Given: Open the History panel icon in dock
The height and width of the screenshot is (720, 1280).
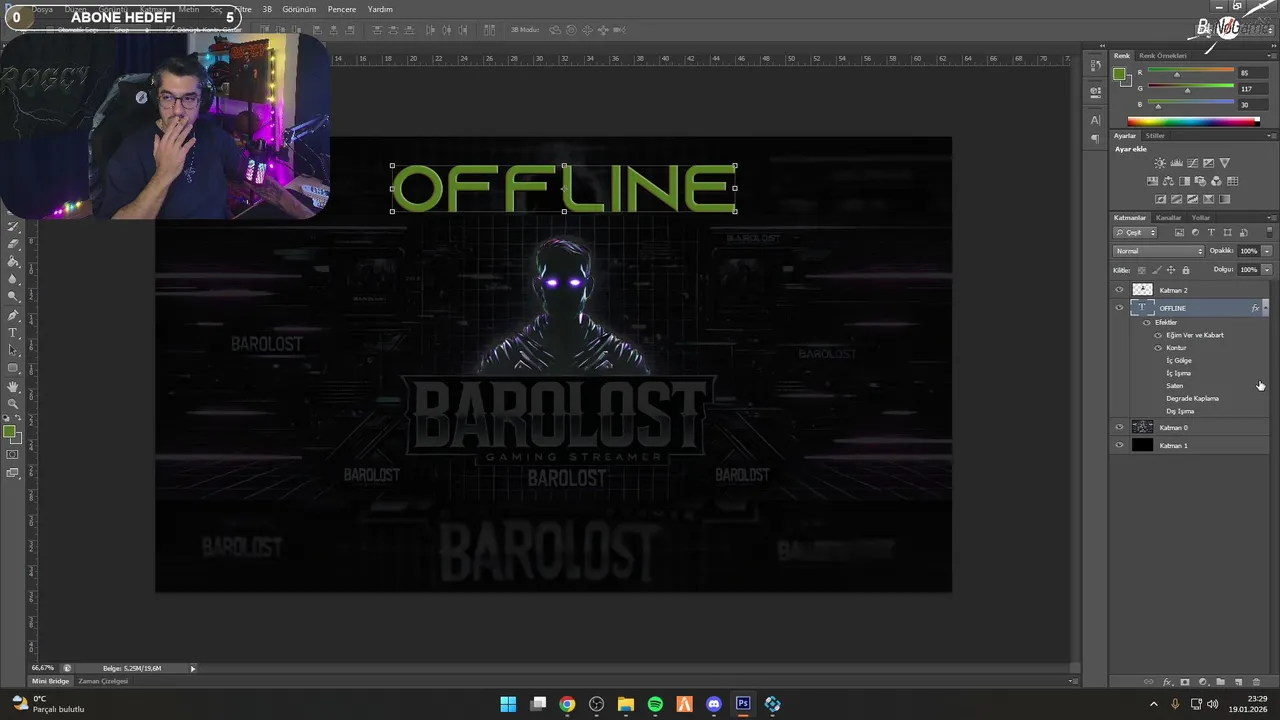Looking at the screenshot, I should 1096,66.
